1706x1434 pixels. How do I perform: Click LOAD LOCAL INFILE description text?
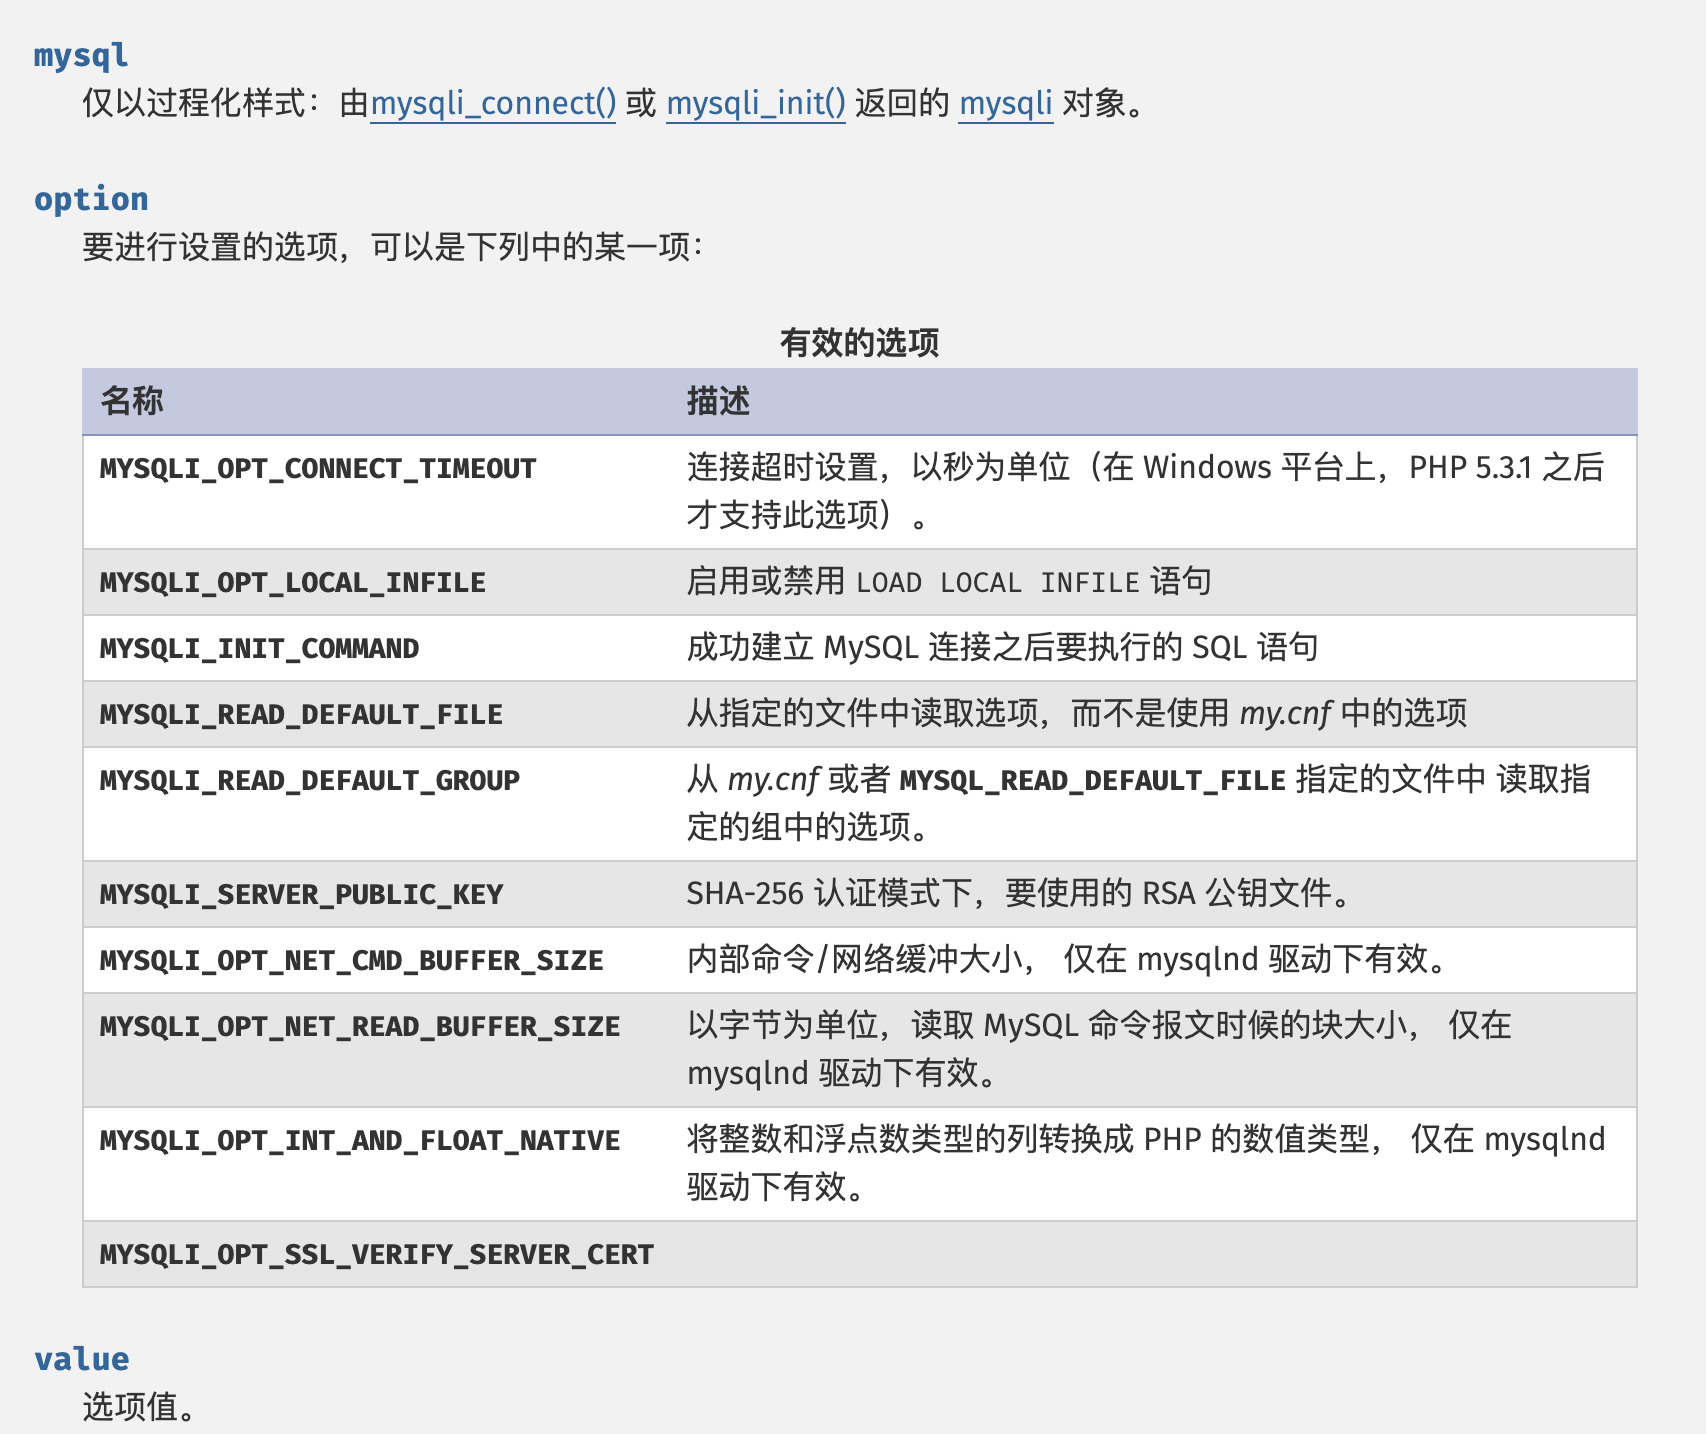click(x=998, y=582)
